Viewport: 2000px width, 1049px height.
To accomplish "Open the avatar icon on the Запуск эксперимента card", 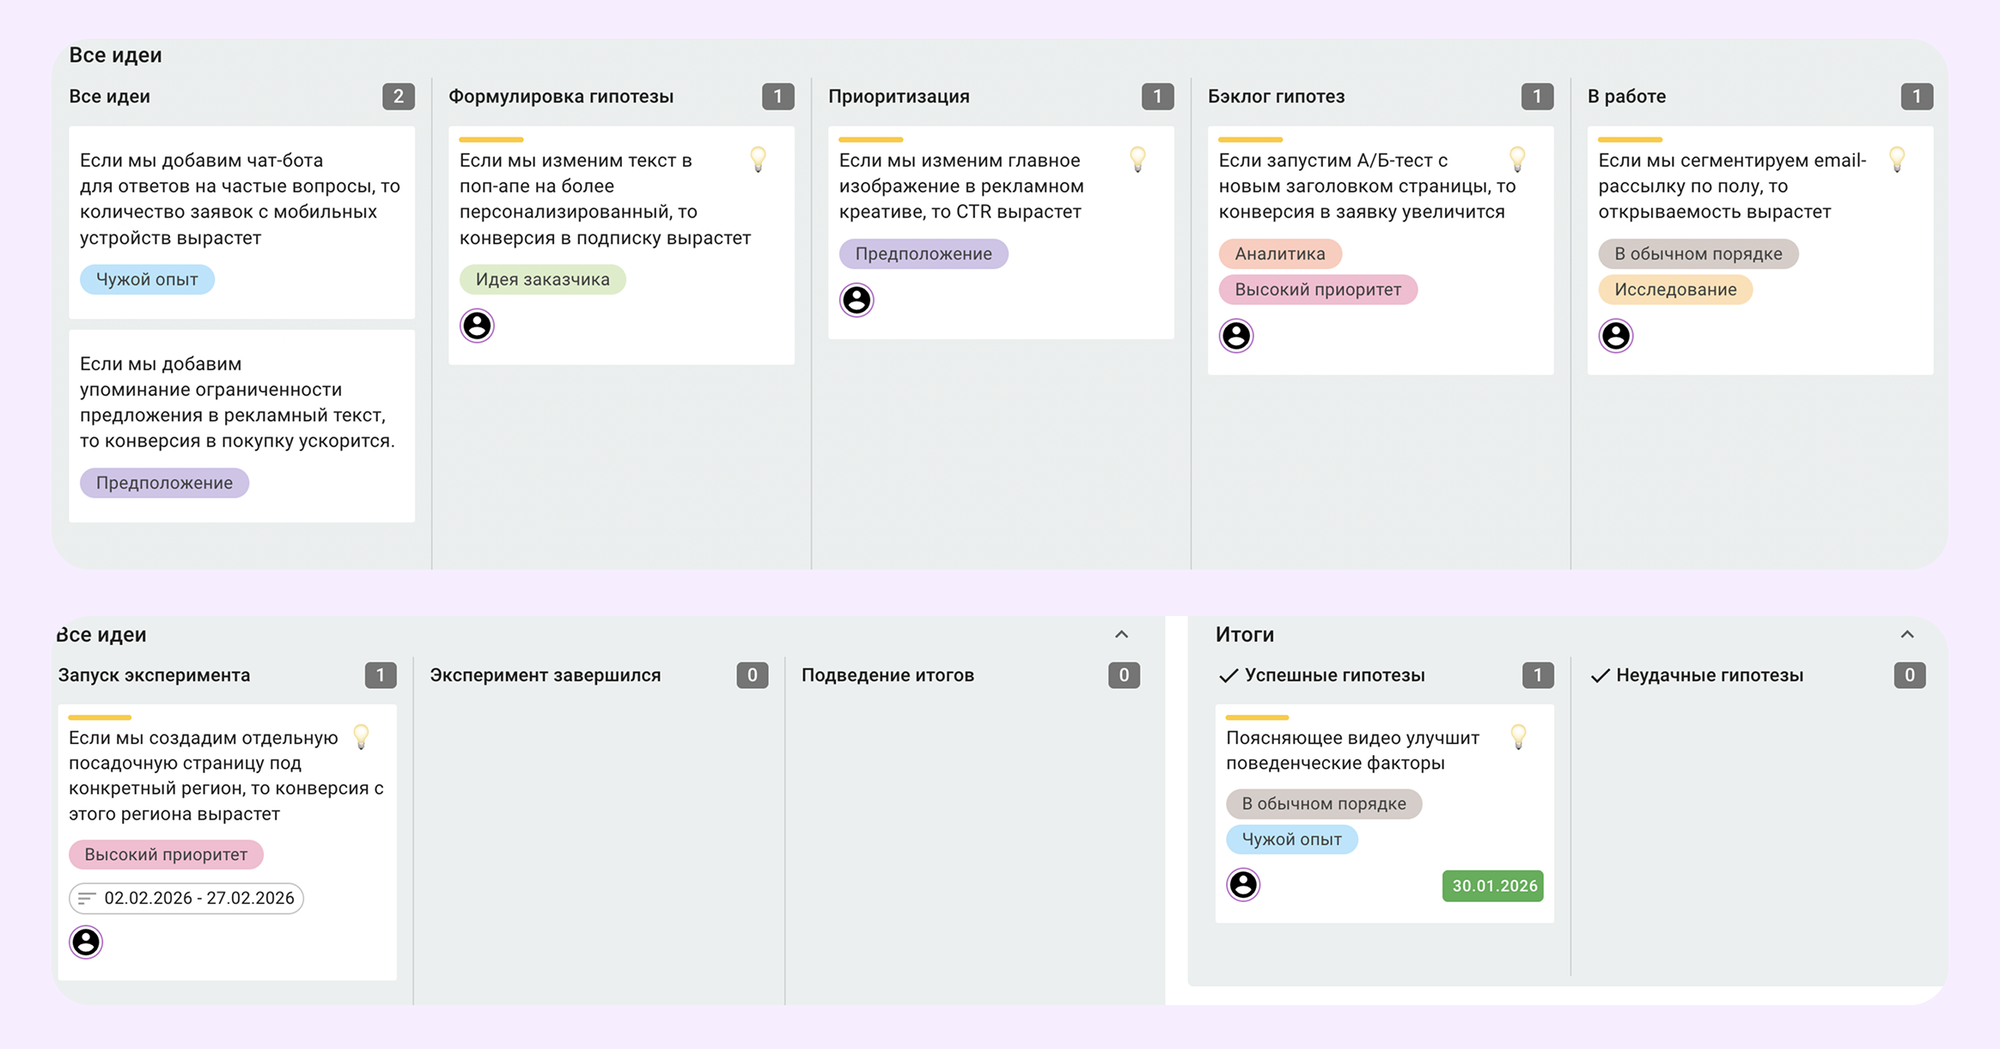I will (x=87, y=942).
